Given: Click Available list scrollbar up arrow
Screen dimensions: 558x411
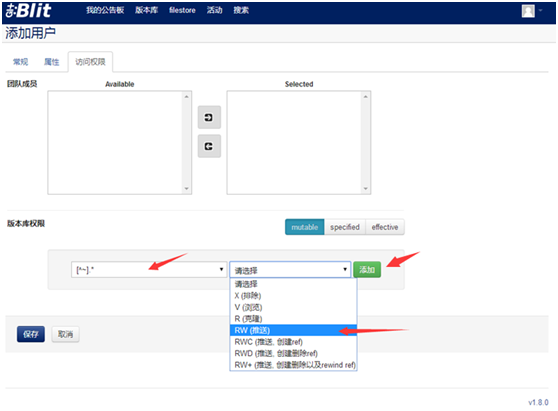Looking at the screenshot, I should coord(186,96).
